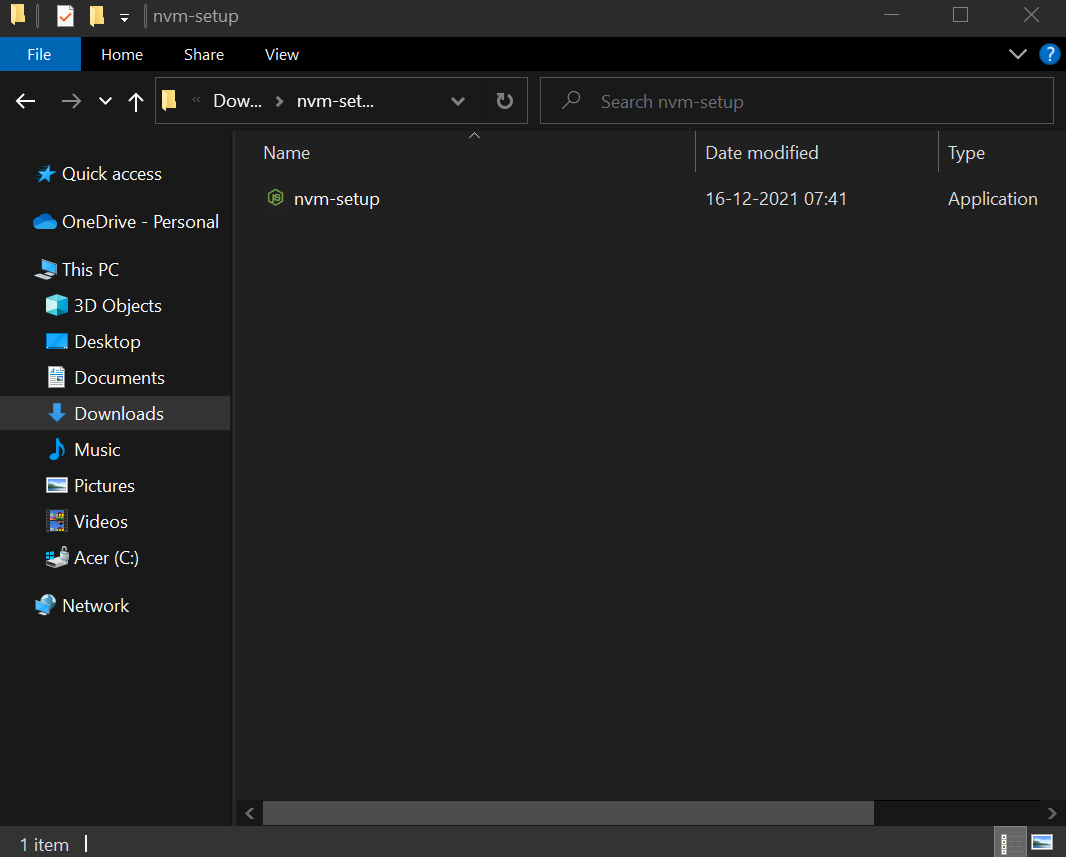Click the Quick access star icon
This screenshot has height=857, width=1066.
pos(46,174)
